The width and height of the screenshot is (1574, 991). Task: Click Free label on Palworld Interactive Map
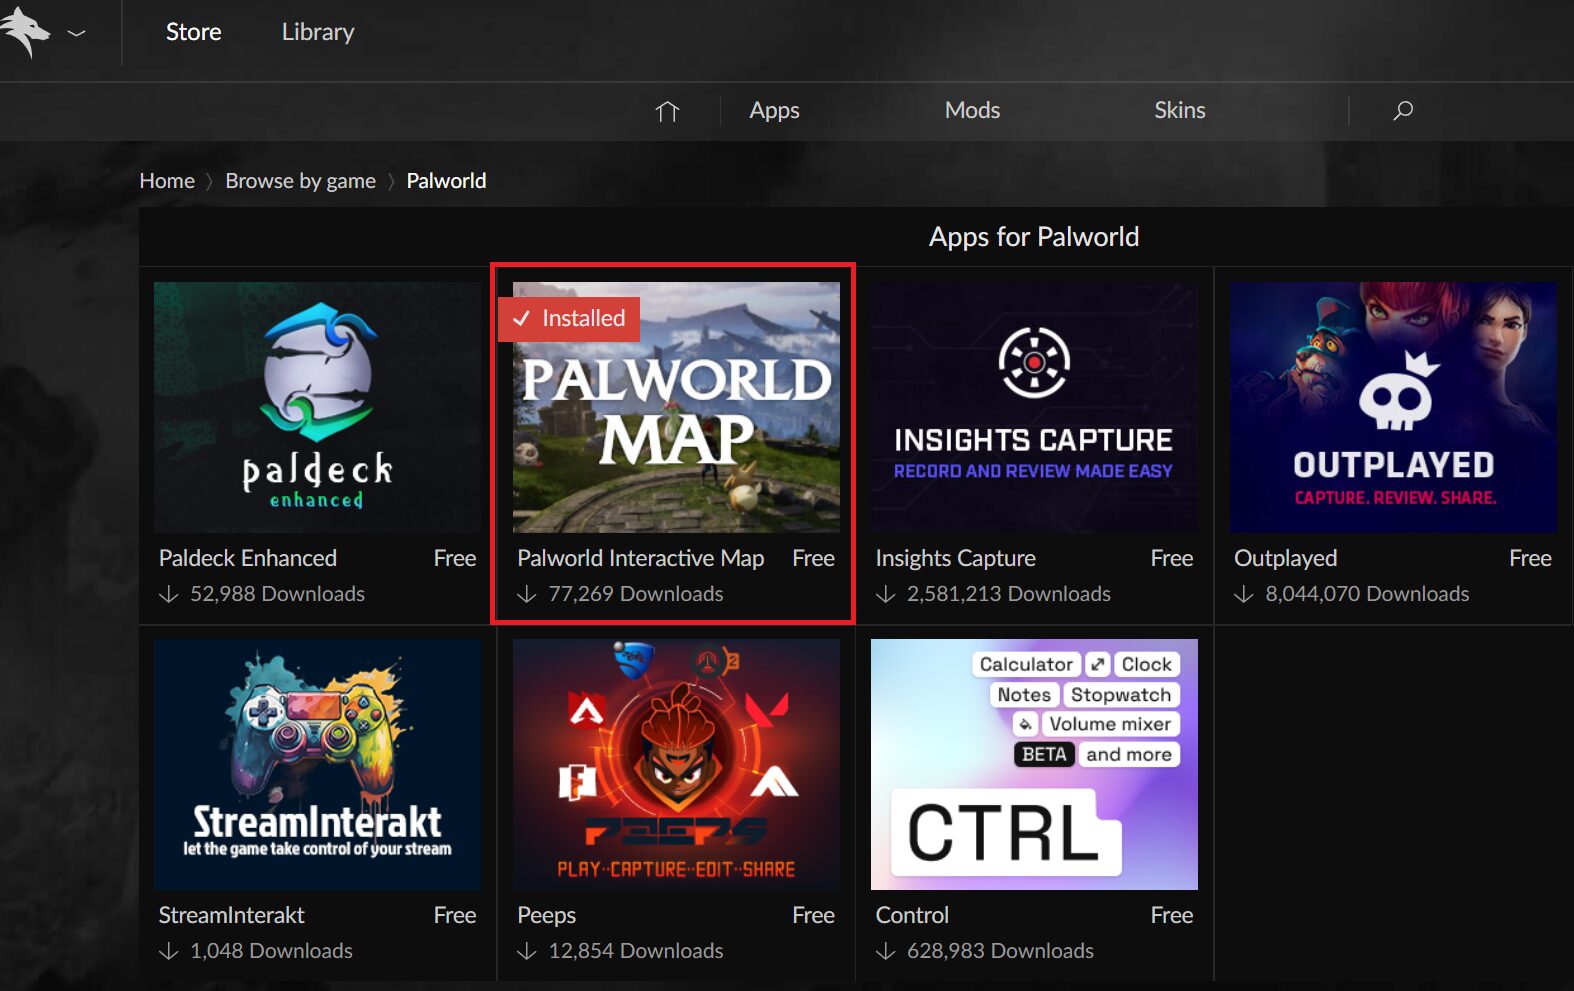point(814,558)
